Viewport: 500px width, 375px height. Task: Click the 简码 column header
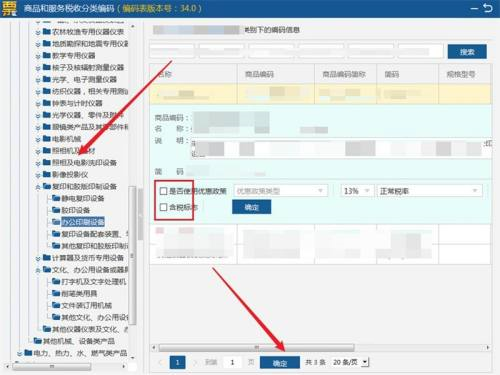pyautogui.click(x=407, y=74)
